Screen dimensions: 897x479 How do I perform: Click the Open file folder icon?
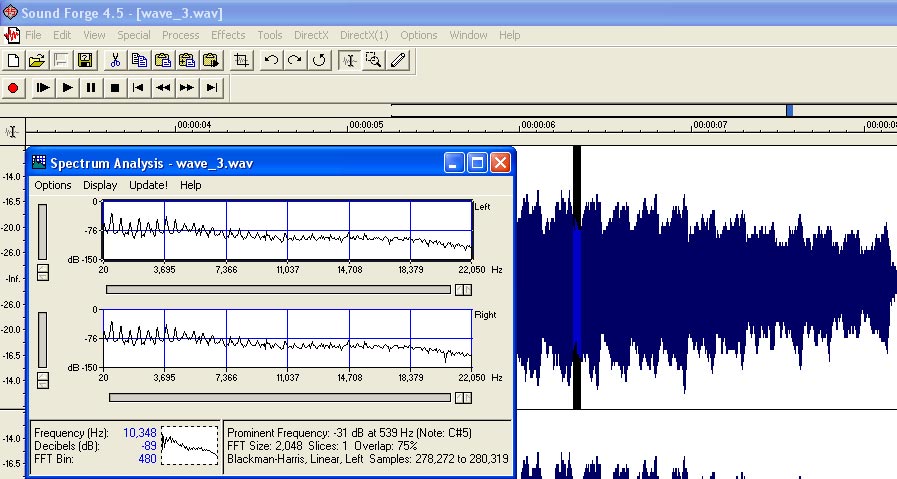pyautogui.click(x=37, y=60)
